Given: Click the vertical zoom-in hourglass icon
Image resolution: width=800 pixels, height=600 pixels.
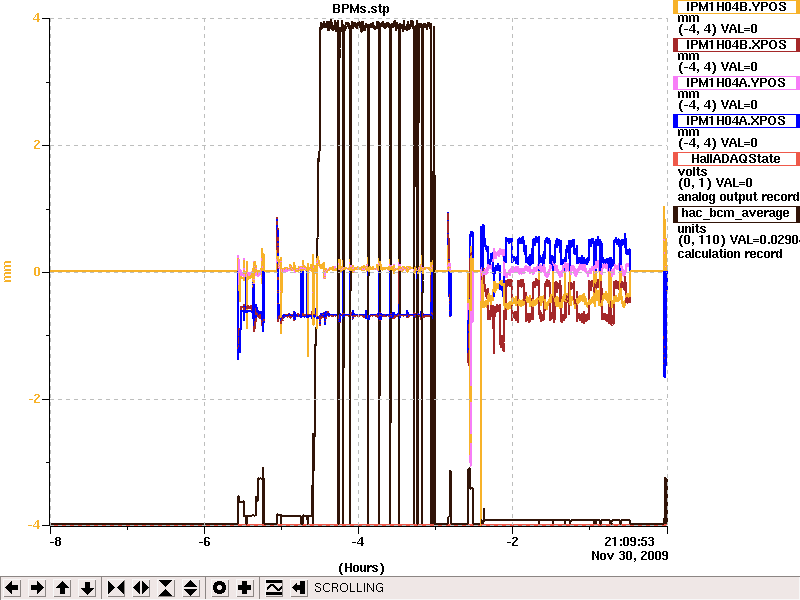Looking at the screenshot, I should click(x=166, y=588).
